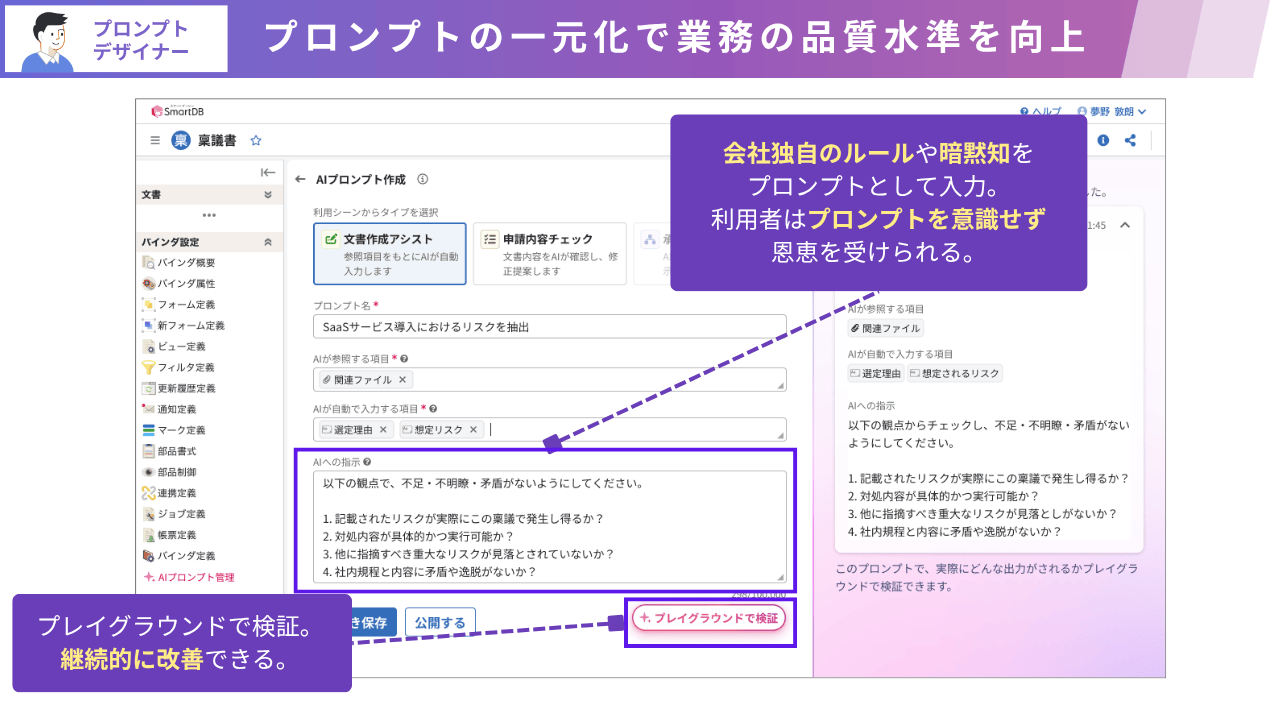The image size is (1280, 720).
Task: Open the 夢野 敦朗 user menu
Action: click(x=1113, y=111)
